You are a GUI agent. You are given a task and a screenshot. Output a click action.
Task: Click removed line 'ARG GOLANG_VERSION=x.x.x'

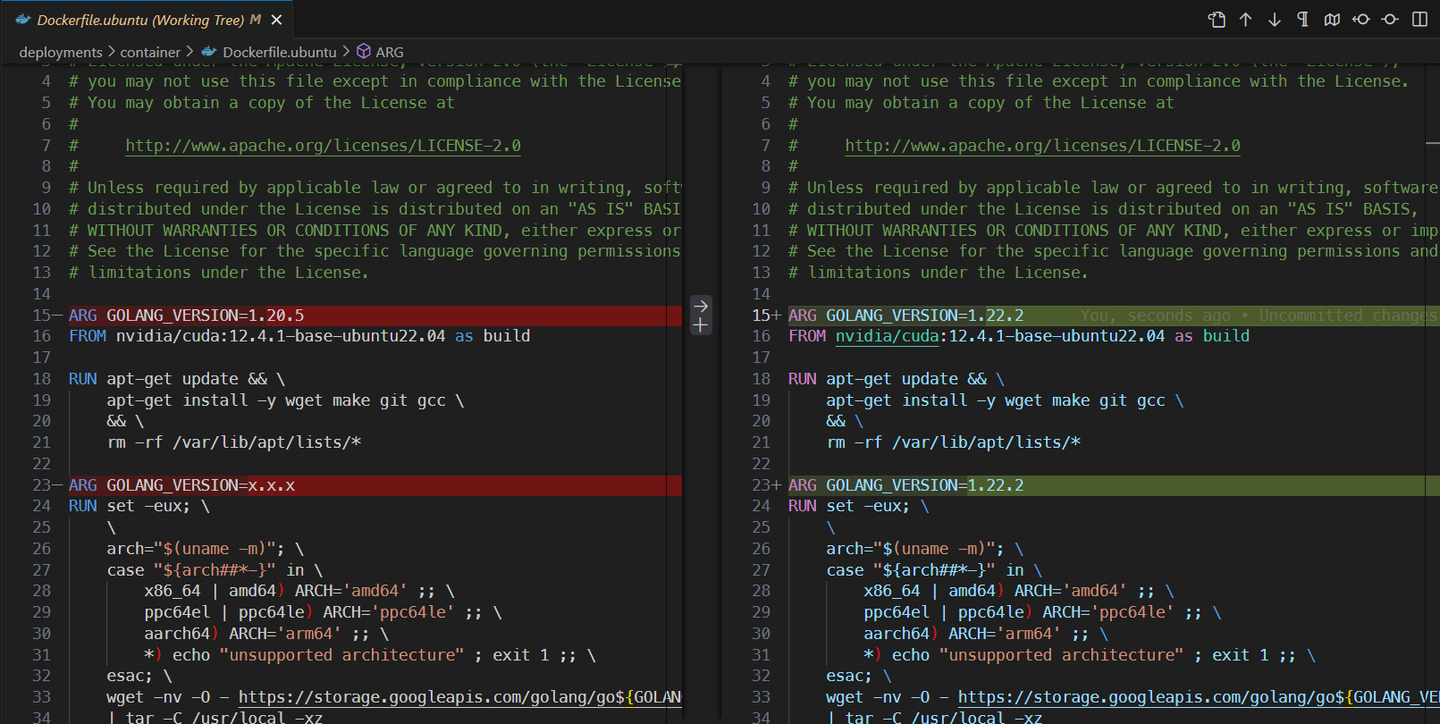pos(375,485)
